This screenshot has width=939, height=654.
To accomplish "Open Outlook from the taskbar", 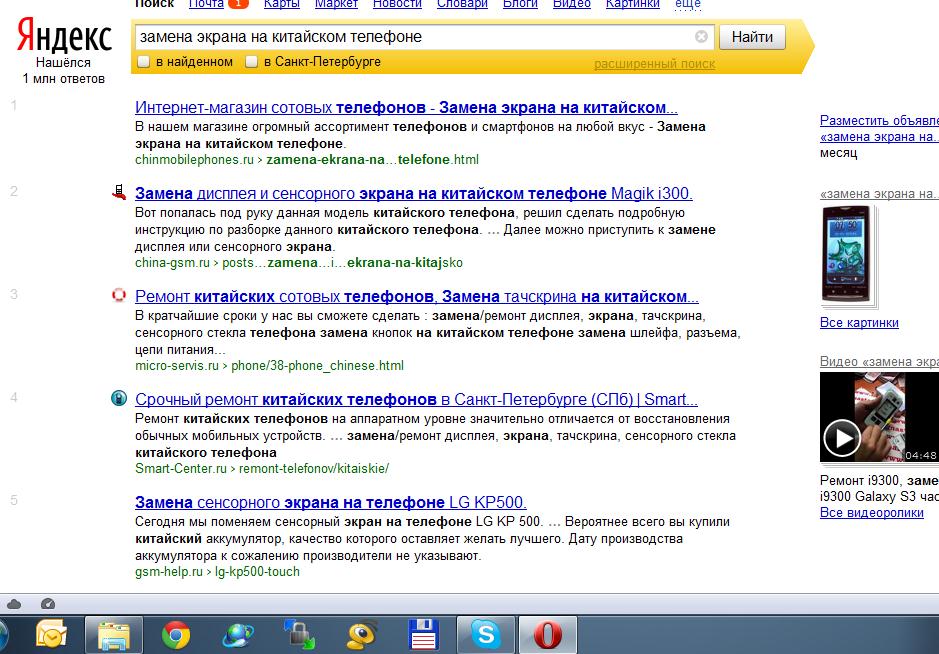I will click(x=51, y=635).
